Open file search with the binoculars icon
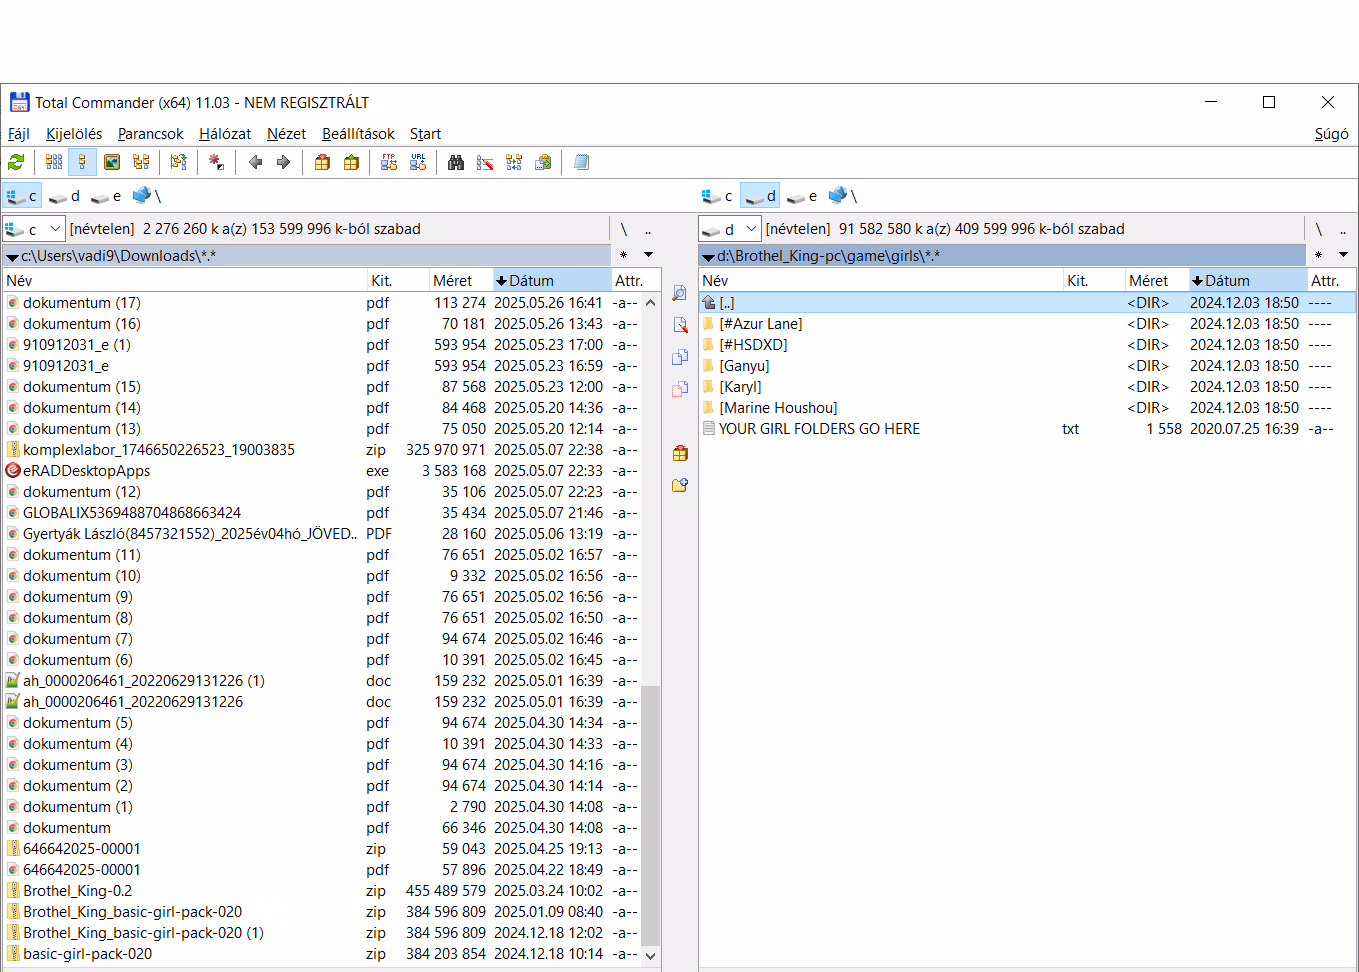This screenshot has width=1359, height=972. (456, 162)
